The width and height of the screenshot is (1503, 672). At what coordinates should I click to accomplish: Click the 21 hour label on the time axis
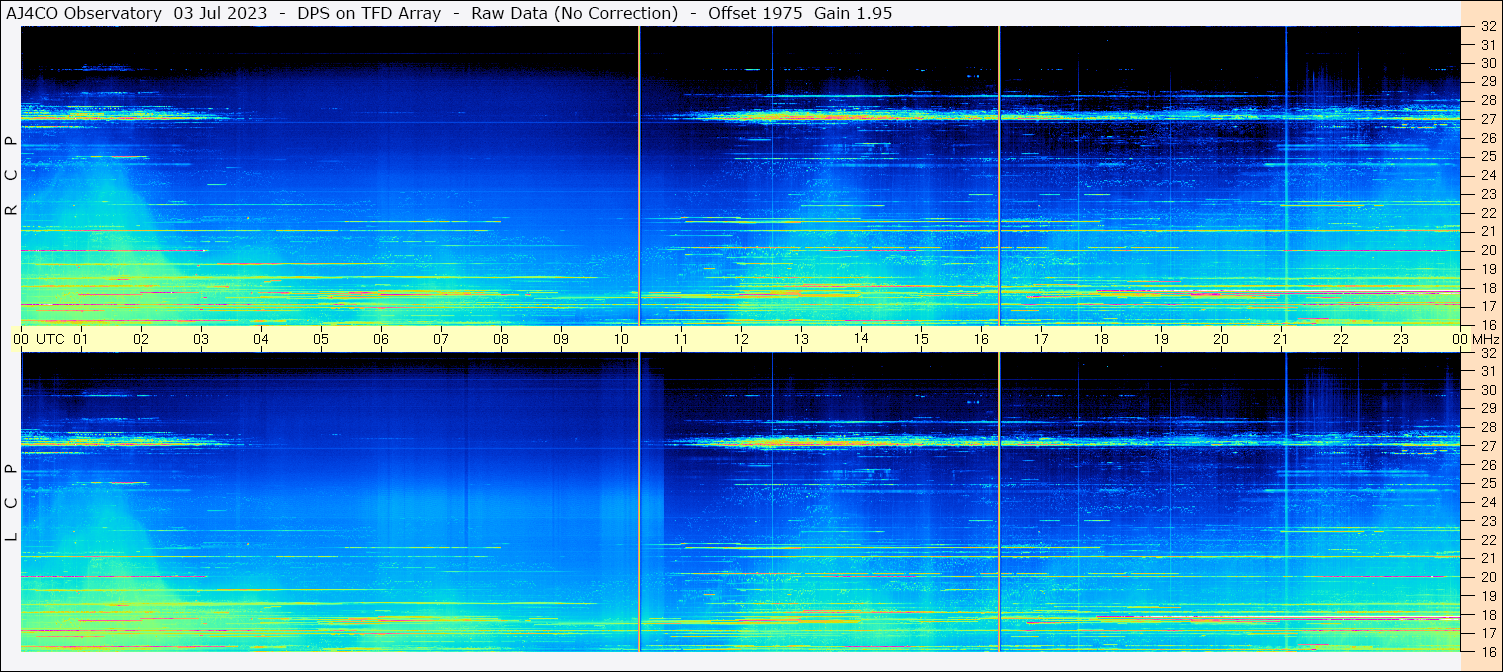[1281, 339]
